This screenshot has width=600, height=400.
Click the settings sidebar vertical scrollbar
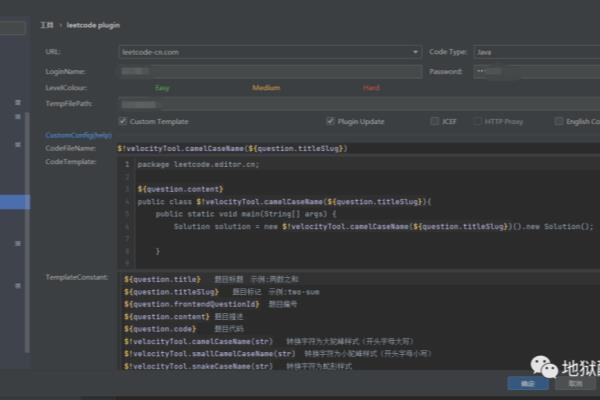click(27, 233)
